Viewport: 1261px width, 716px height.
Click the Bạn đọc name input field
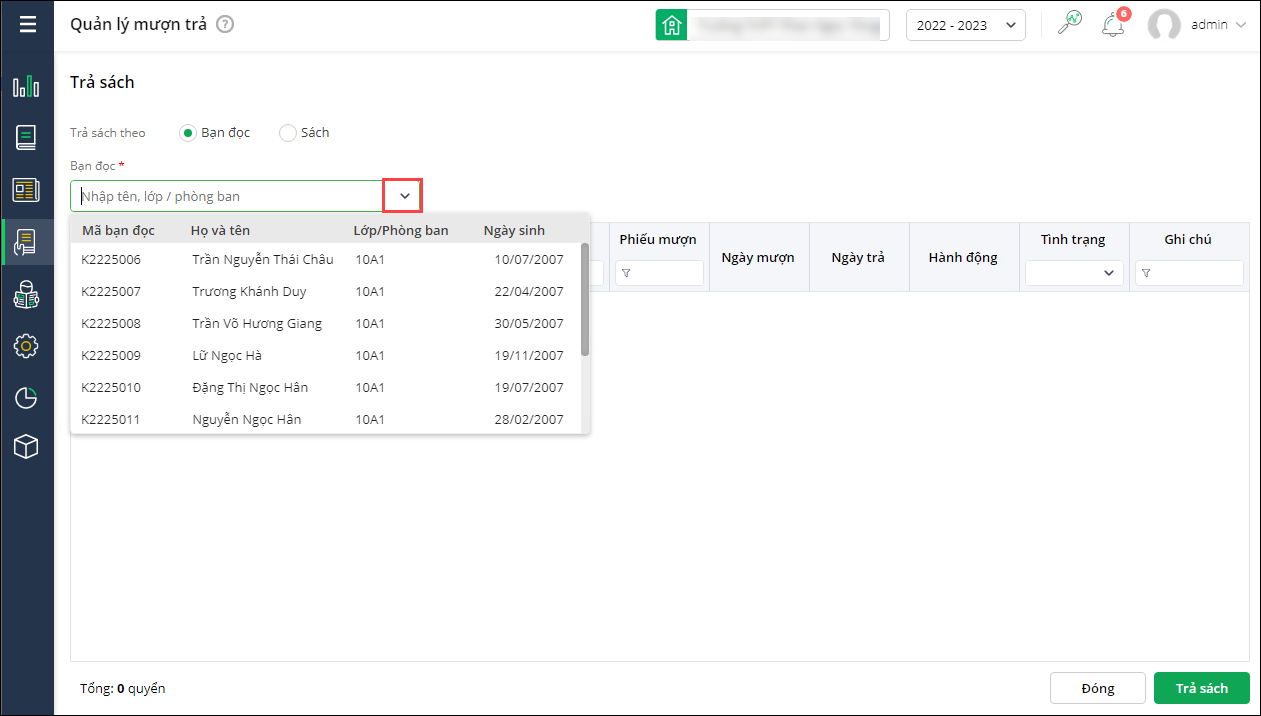click(x=228, y=196)
